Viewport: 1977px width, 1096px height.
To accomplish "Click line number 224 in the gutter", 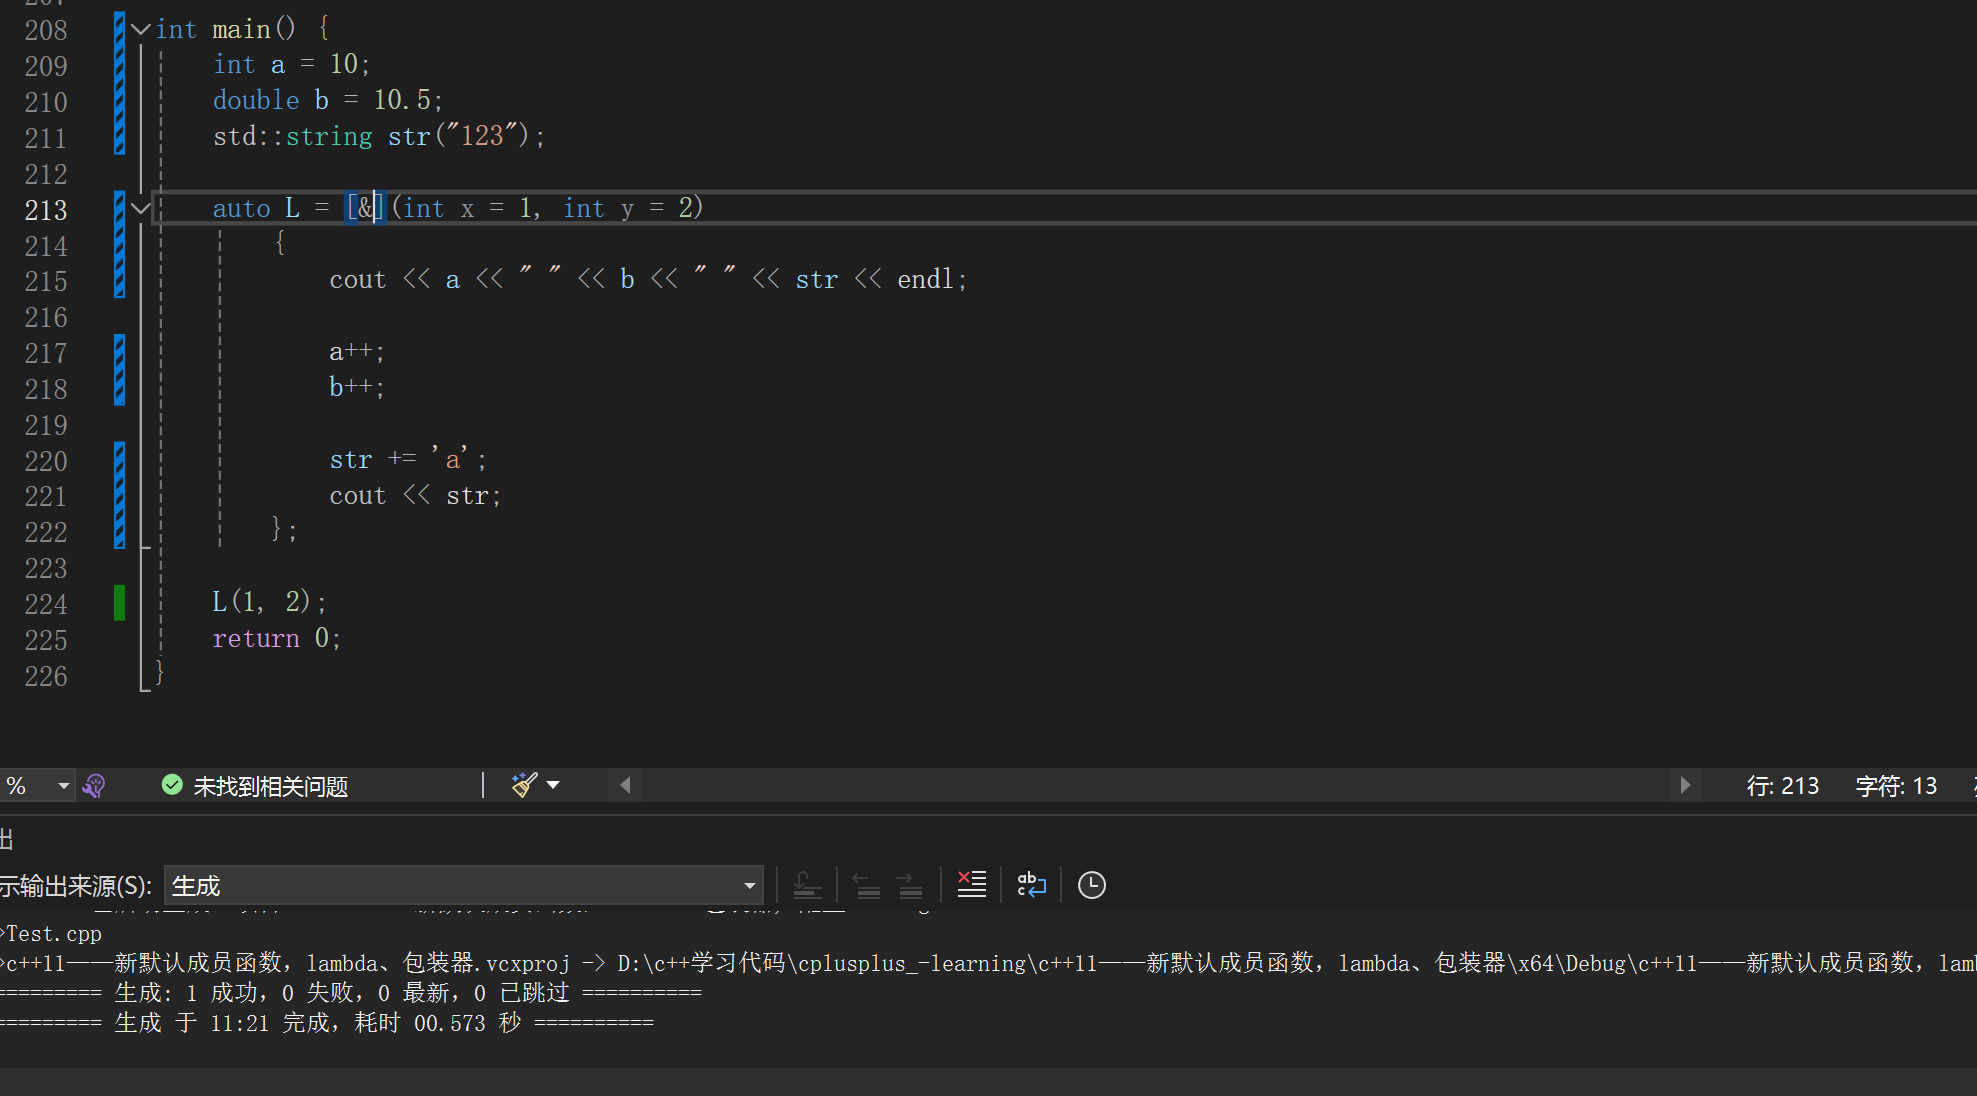I will [46, 604].
